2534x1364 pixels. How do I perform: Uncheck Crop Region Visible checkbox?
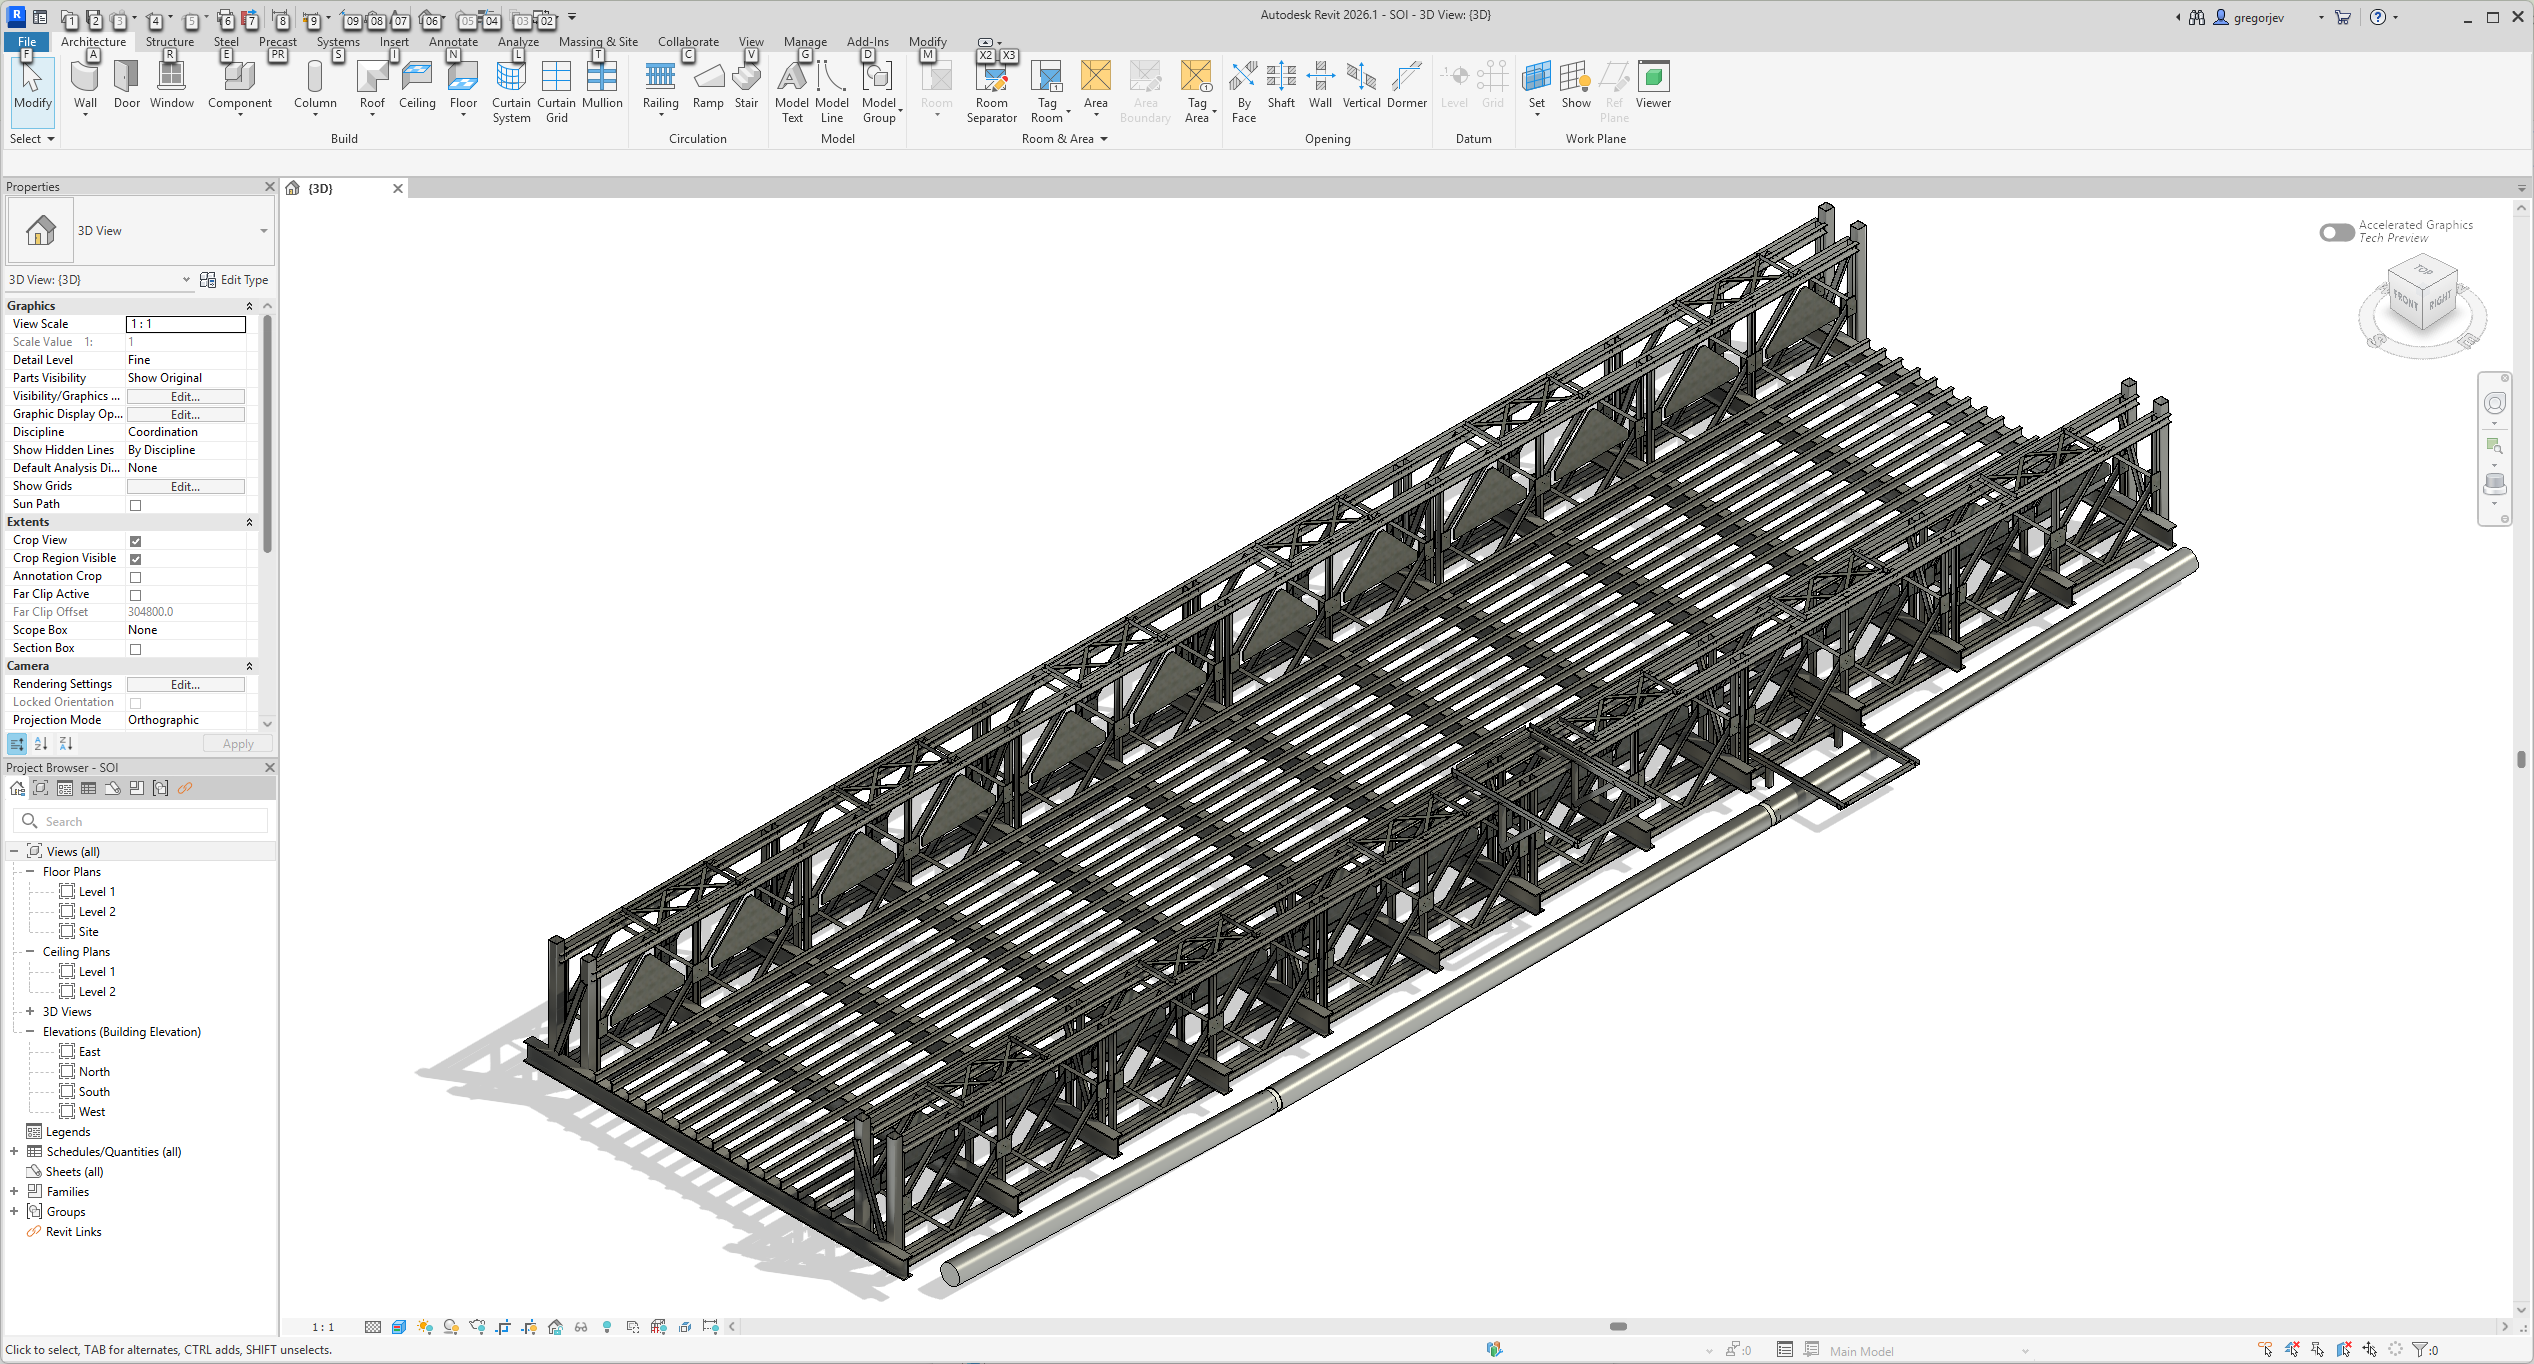pyautogui.click(x=136, y=559)
